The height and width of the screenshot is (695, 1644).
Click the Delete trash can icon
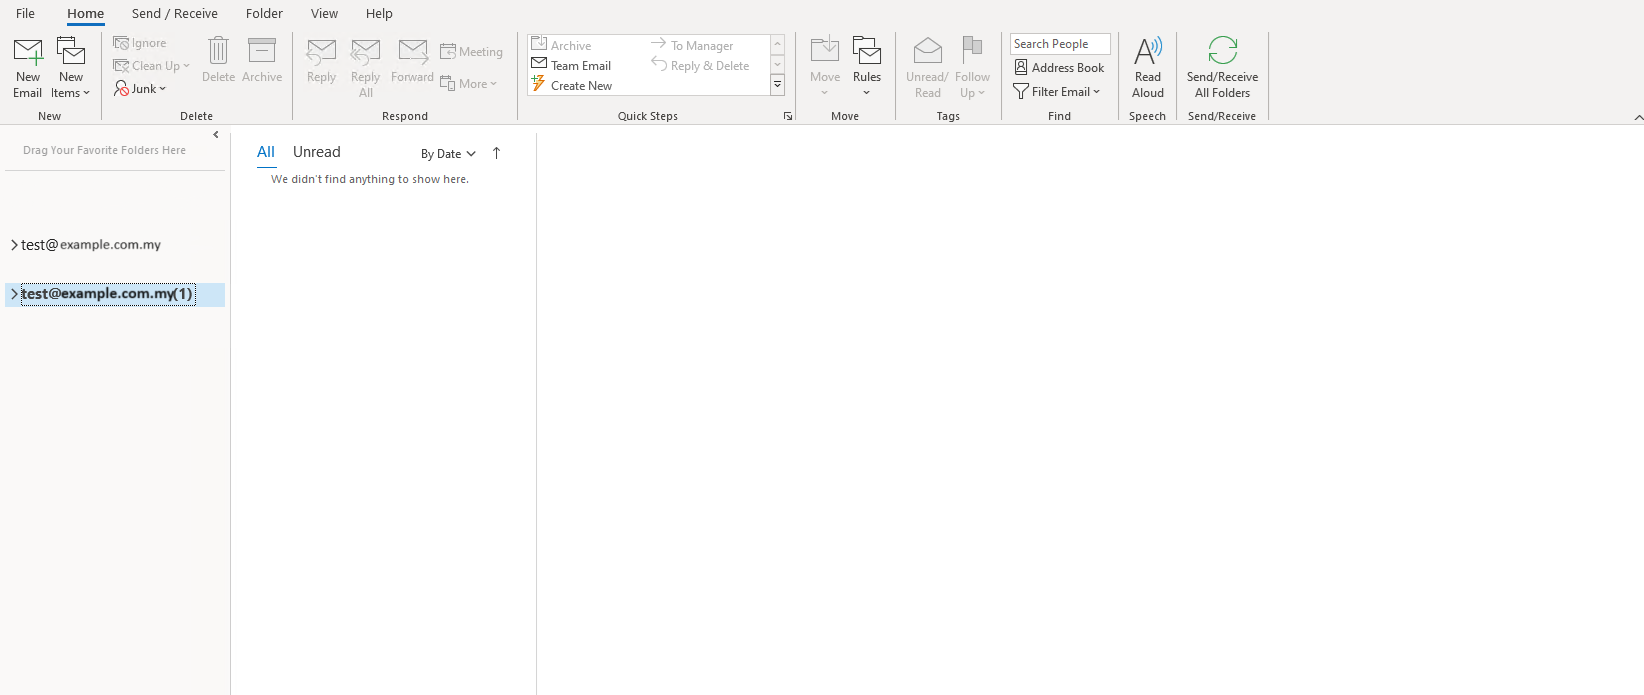pyautogui.click(x=218, y=60)
